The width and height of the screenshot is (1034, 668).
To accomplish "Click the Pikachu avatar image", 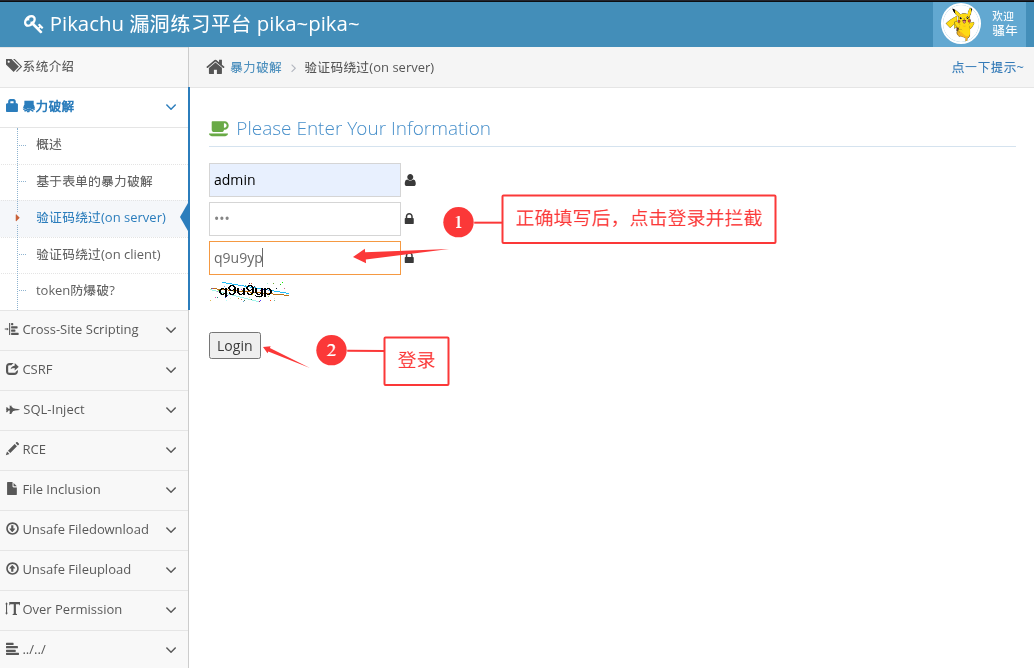I will point(960,24).
